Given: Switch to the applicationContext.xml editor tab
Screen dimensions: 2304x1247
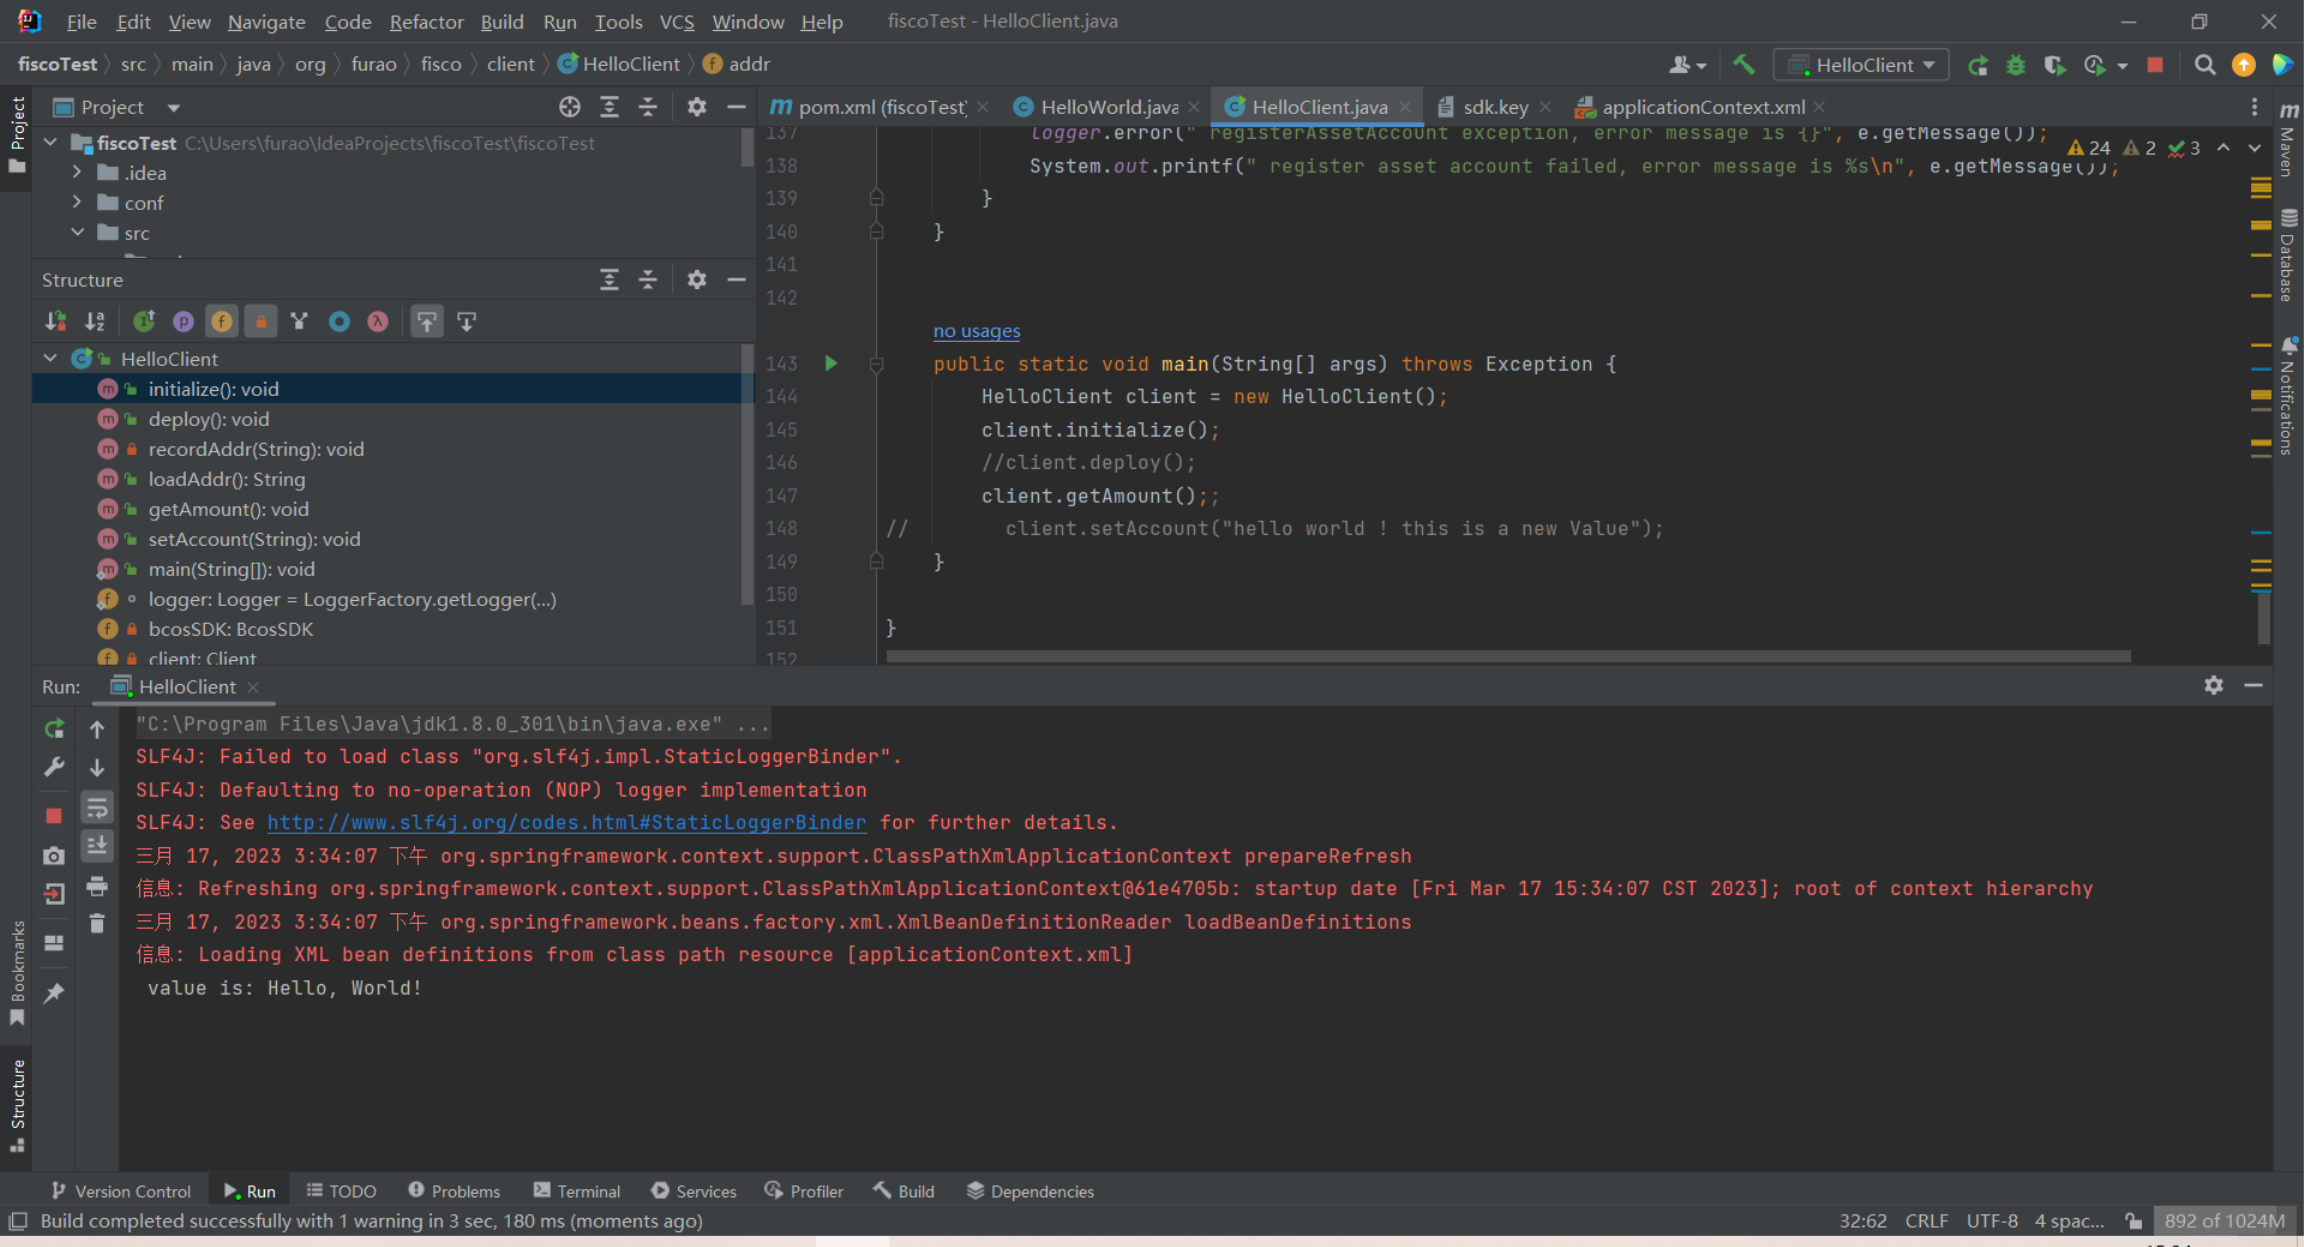Looking at the screenshot, I should (x=1702, y=107).
